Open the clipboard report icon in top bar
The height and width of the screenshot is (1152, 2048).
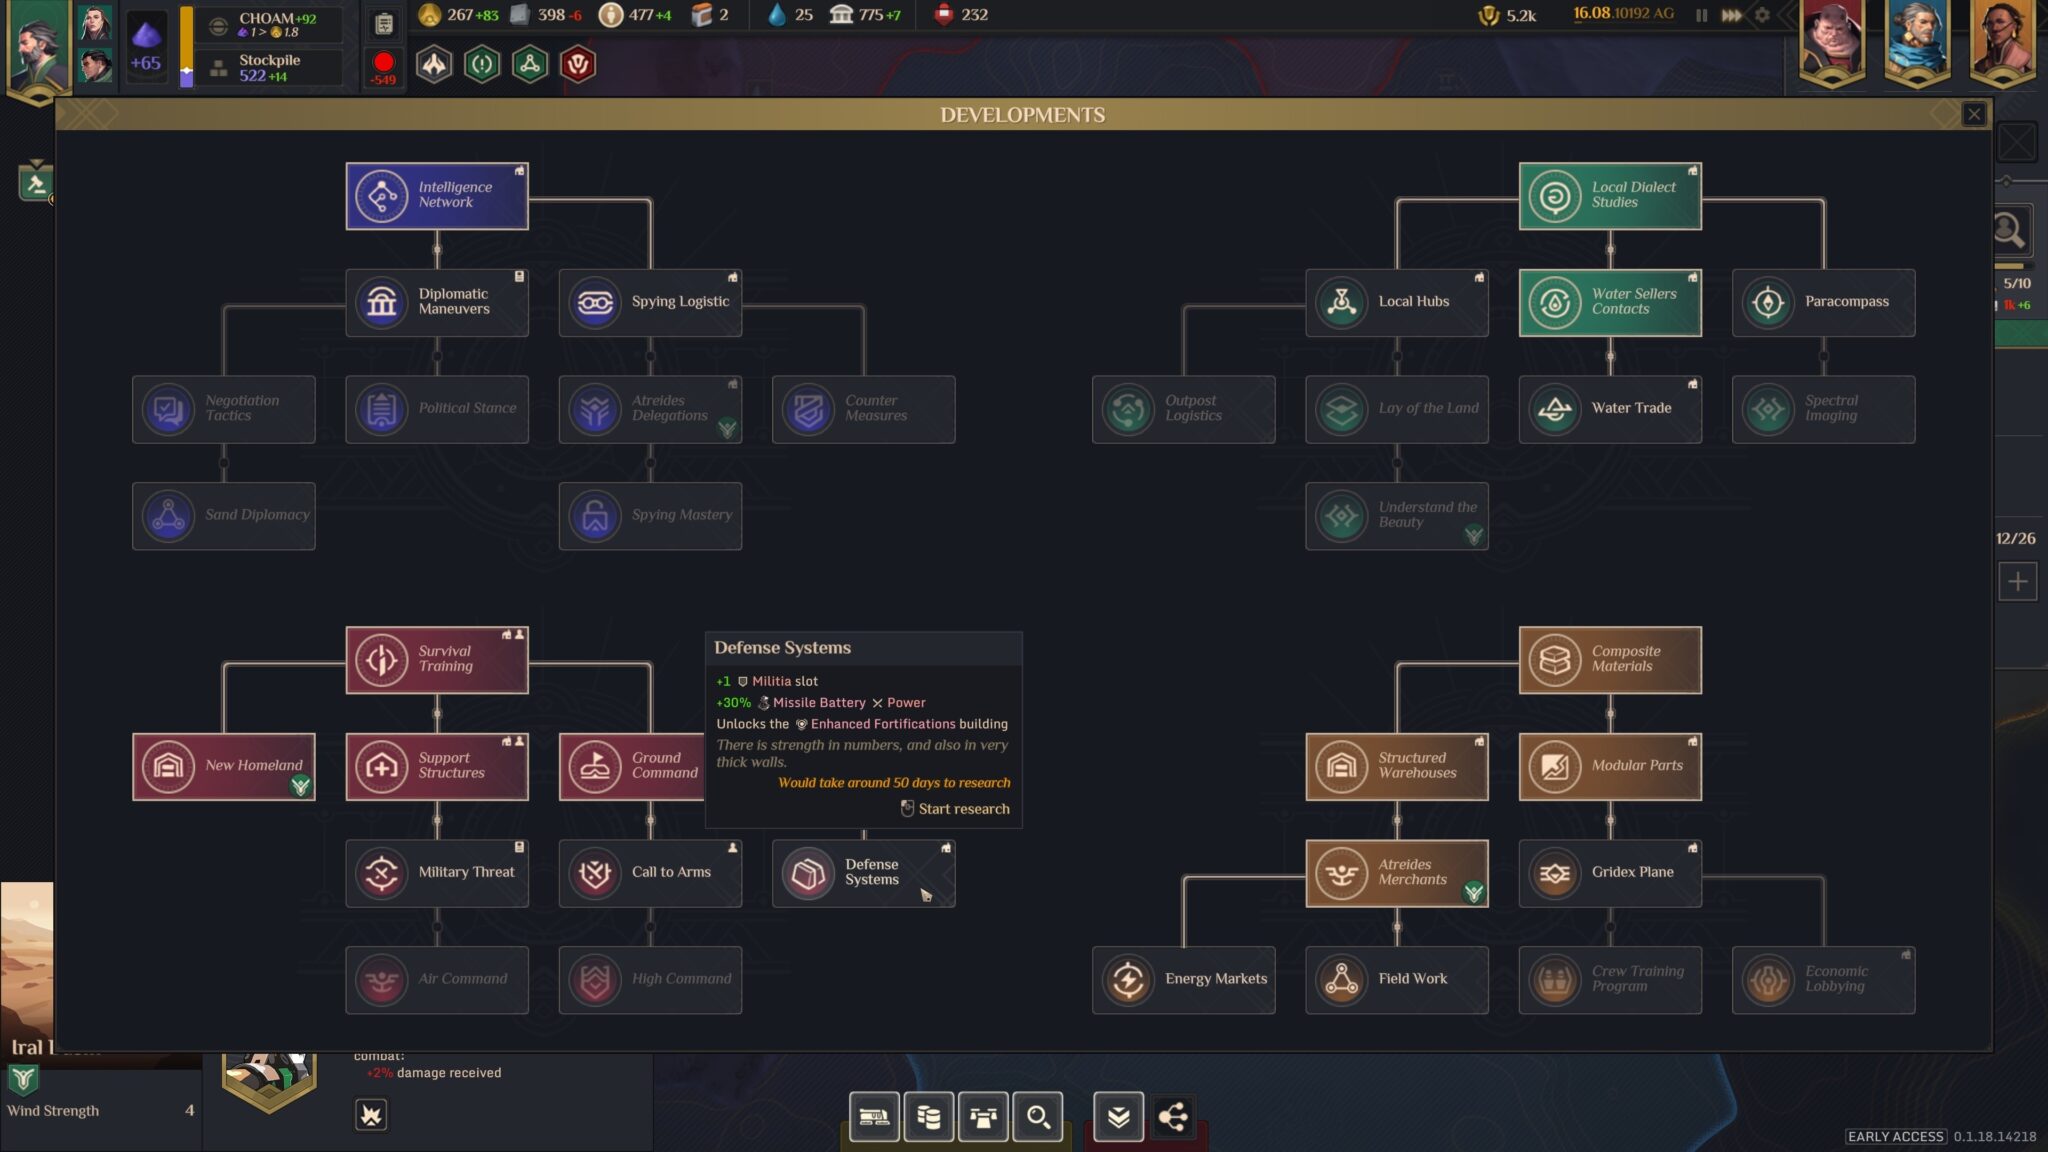(x=383, y=25)
